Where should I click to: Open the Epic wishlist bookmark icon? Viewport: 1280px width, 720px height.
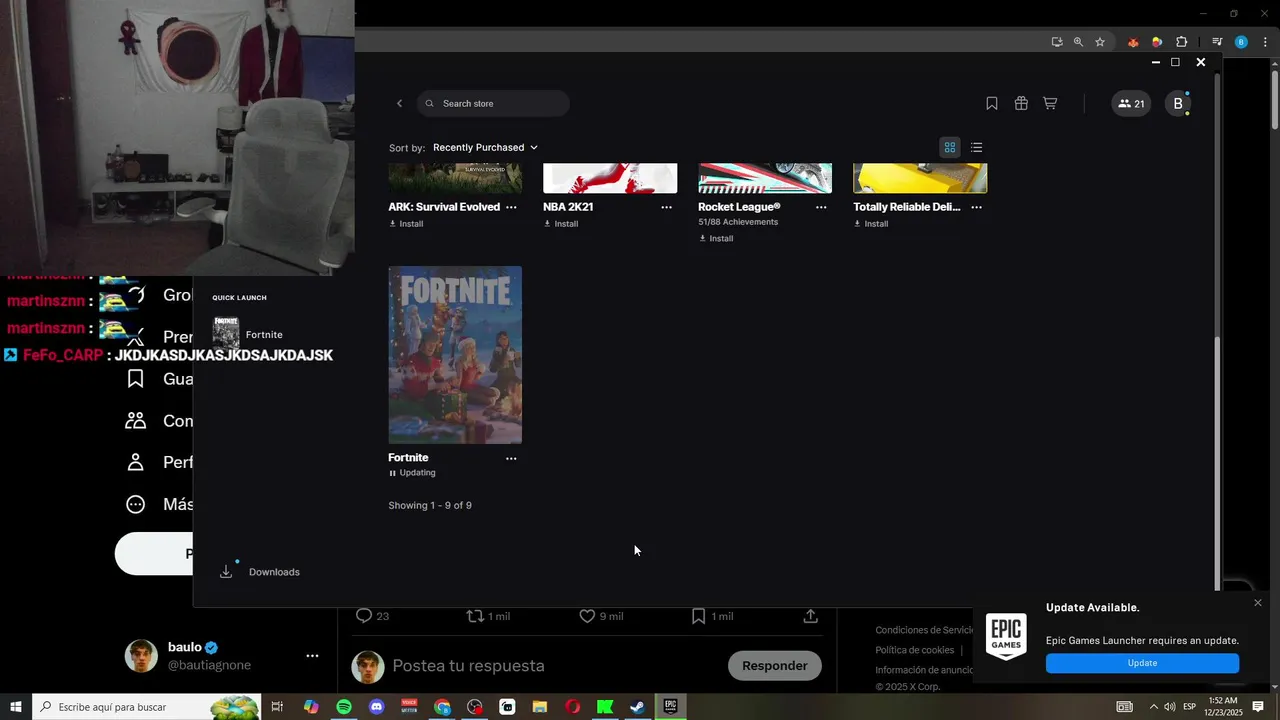point(991,103)
